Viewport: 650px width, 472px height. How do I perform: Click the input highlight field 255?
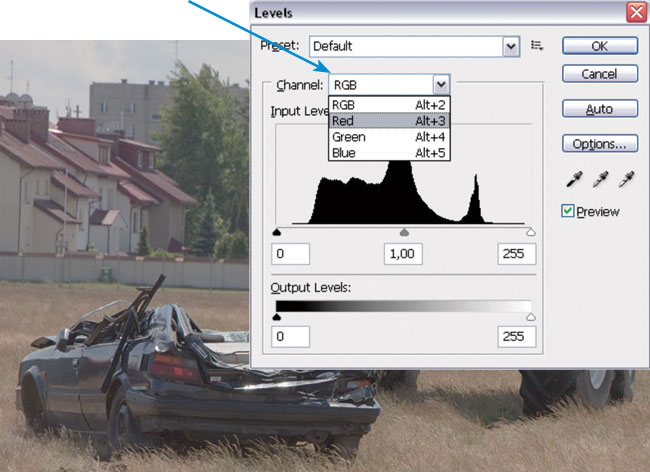tap(517, 254)
